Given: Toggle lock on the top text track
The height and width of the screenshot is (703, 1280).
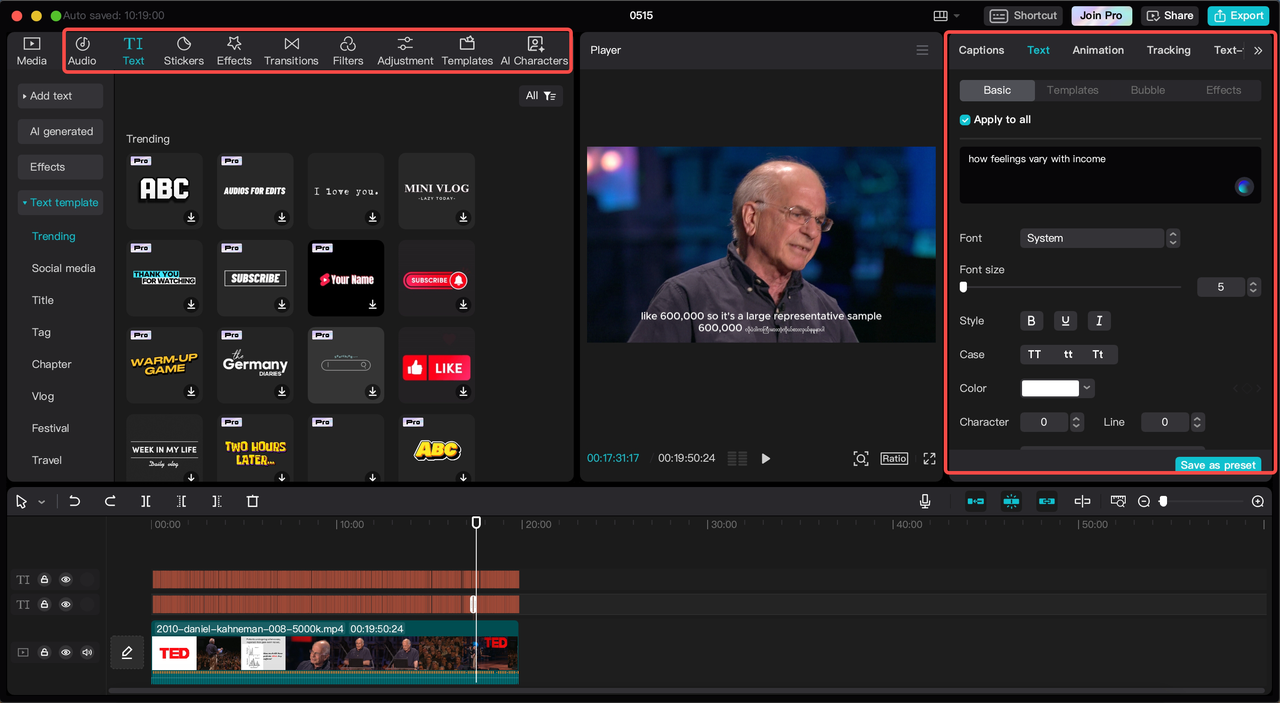Looking at the screenshot, I should 44,579.
